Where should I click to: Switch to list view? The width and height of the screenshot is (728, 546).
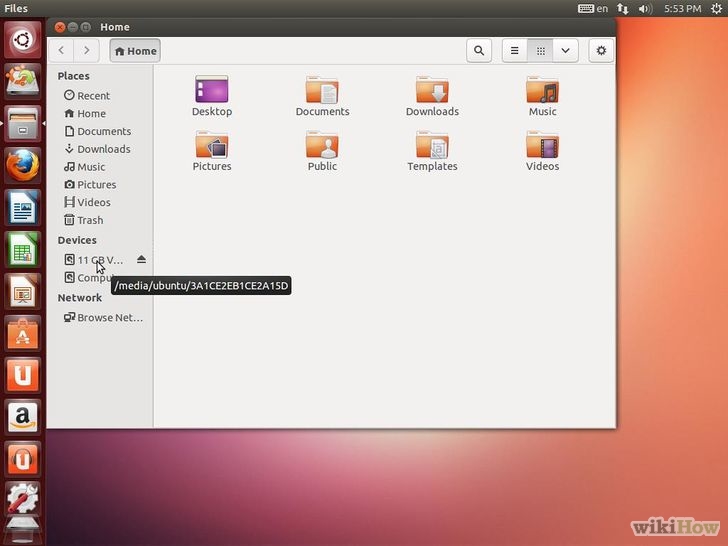(x=514, y=50)
